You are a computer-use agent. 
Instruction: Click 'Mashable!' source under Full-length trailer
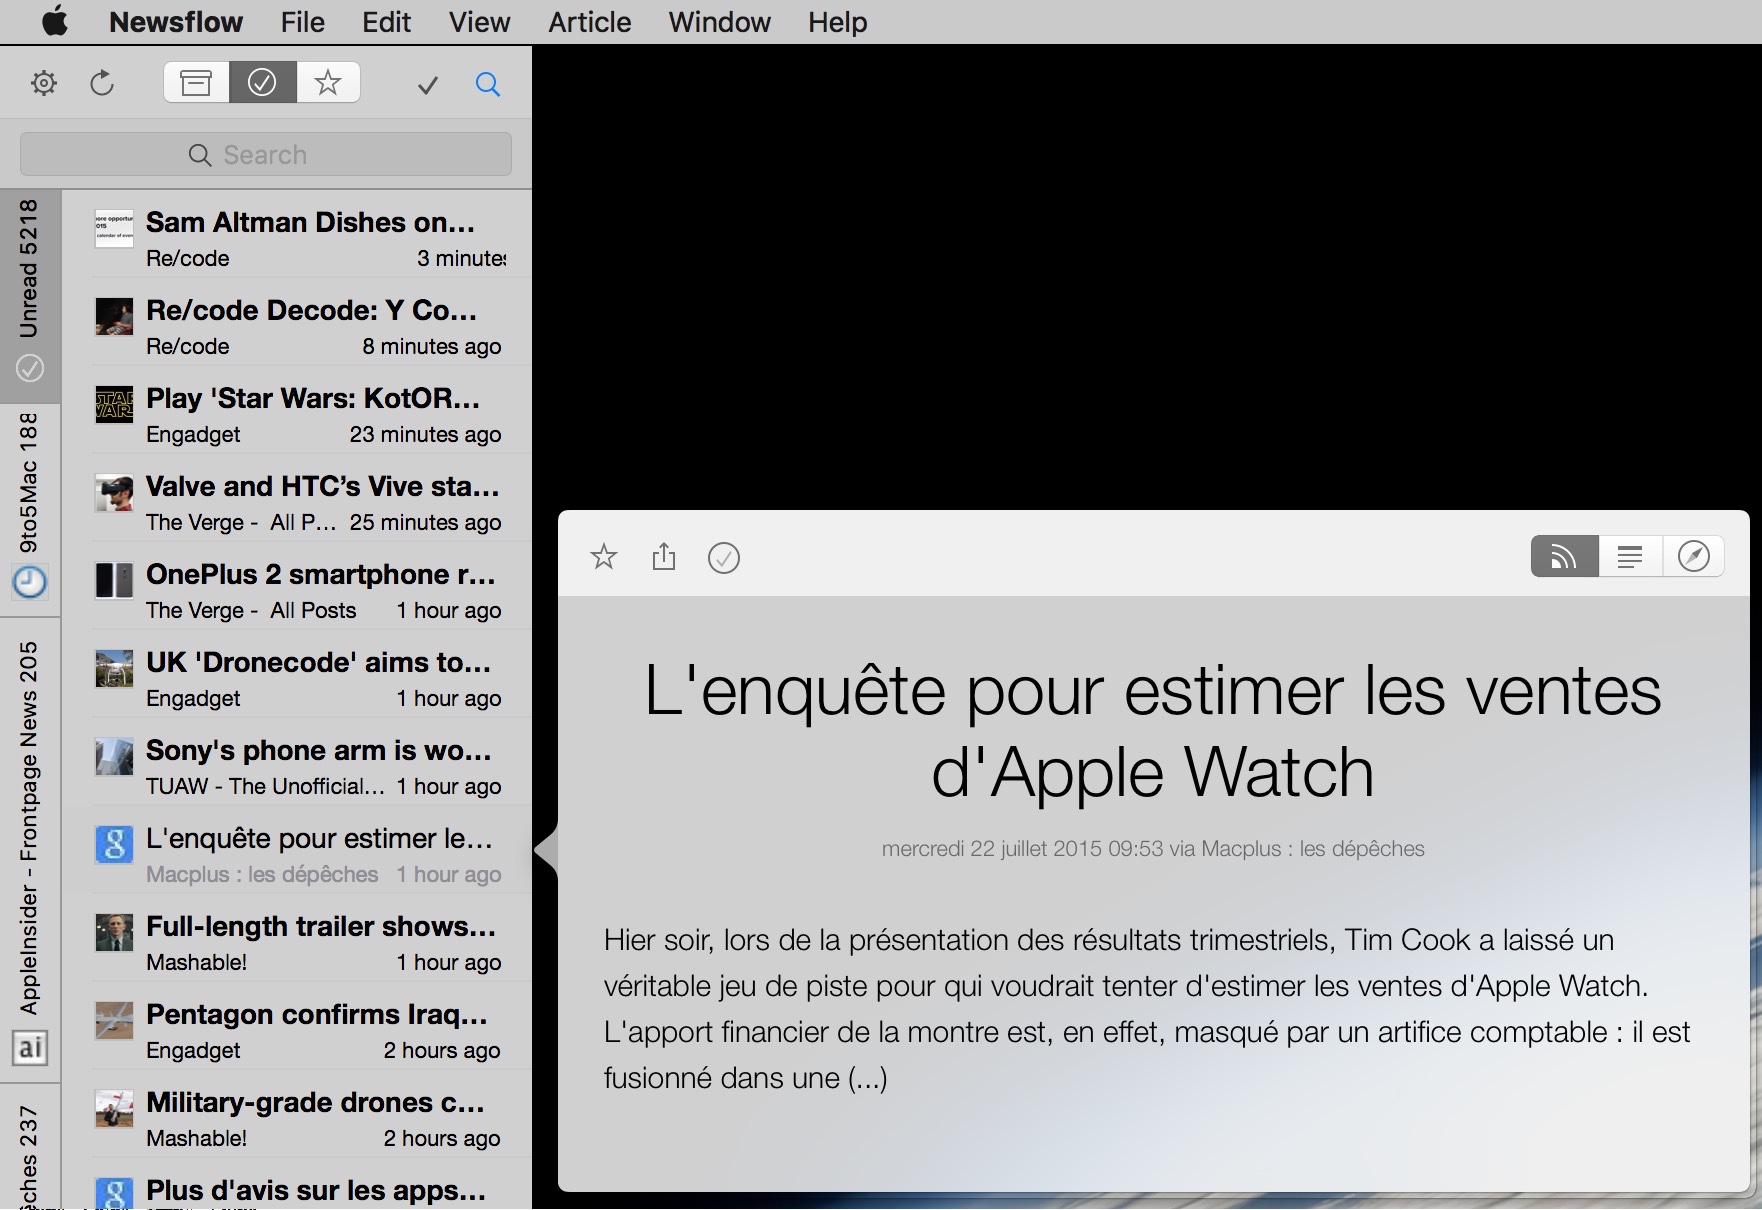pos(196,963)
